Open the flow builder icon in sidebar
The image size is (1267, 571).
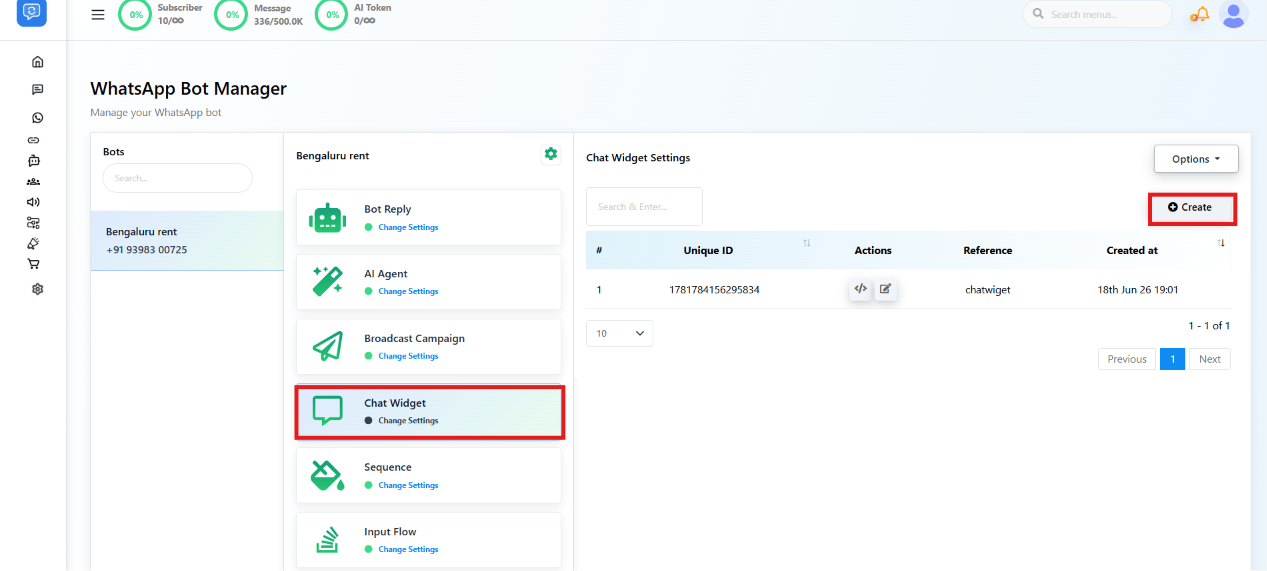point(34,223)
